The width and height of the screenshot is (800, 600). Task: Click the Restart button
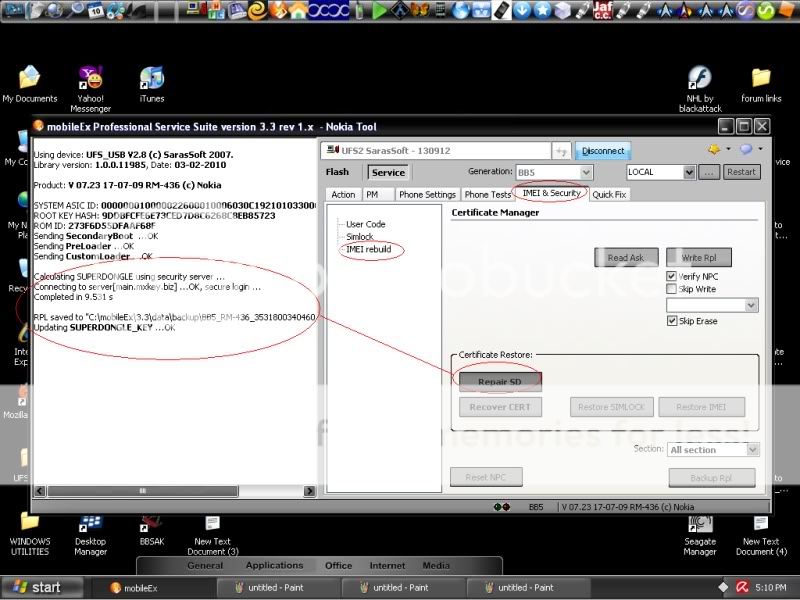coord(741,172)
